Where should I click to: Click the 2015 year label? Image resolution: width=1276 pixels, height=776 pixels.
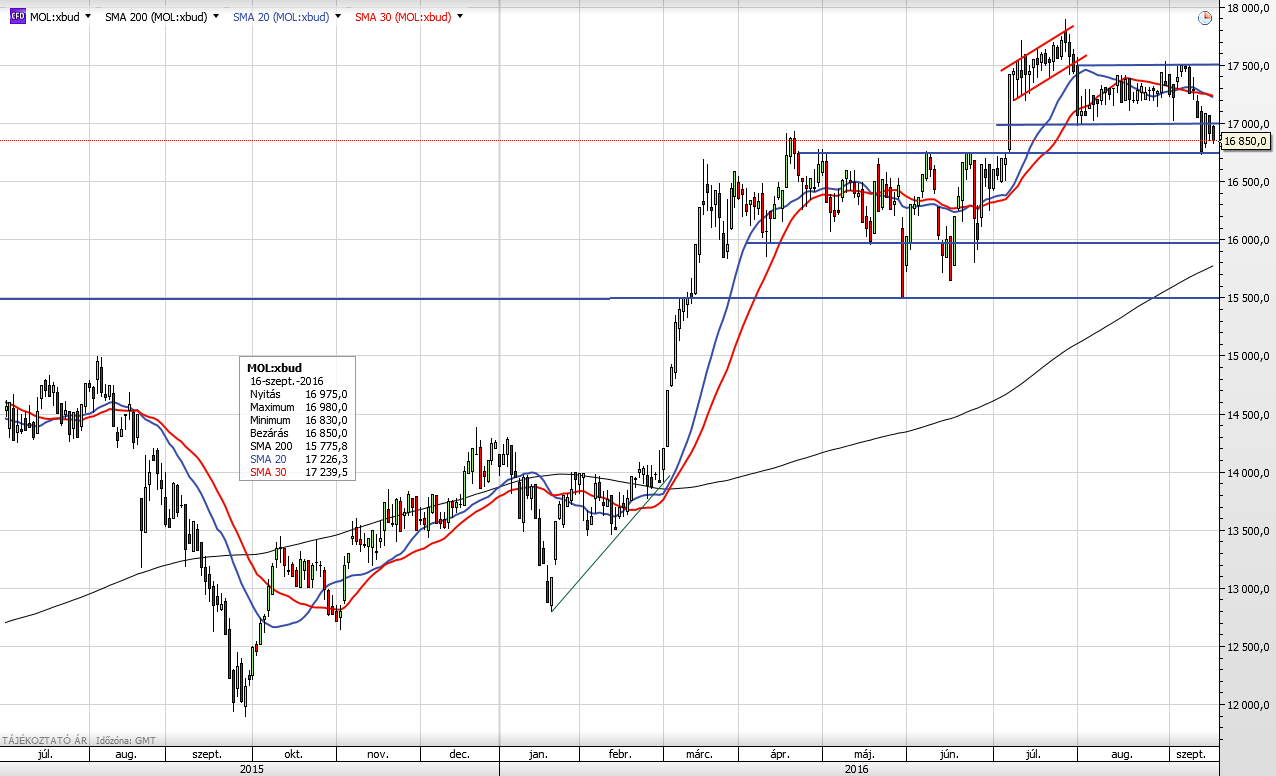click(x=250, y=769)
